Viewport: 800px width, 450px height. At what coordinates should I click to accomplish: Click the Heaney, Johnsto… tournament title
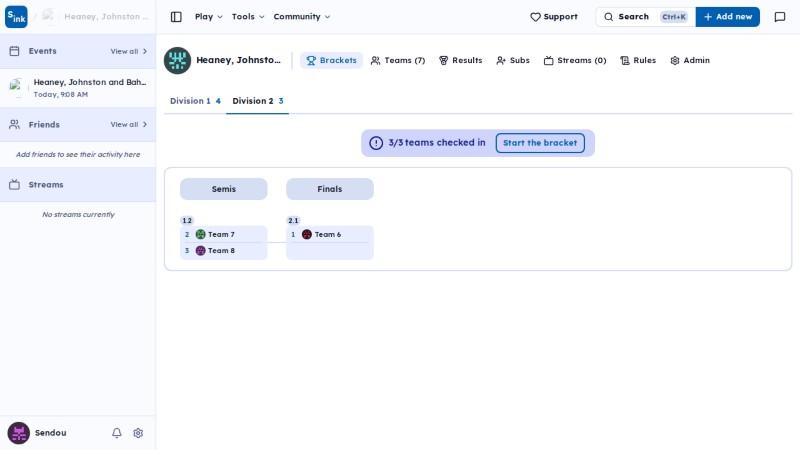(x=238, y=60)
